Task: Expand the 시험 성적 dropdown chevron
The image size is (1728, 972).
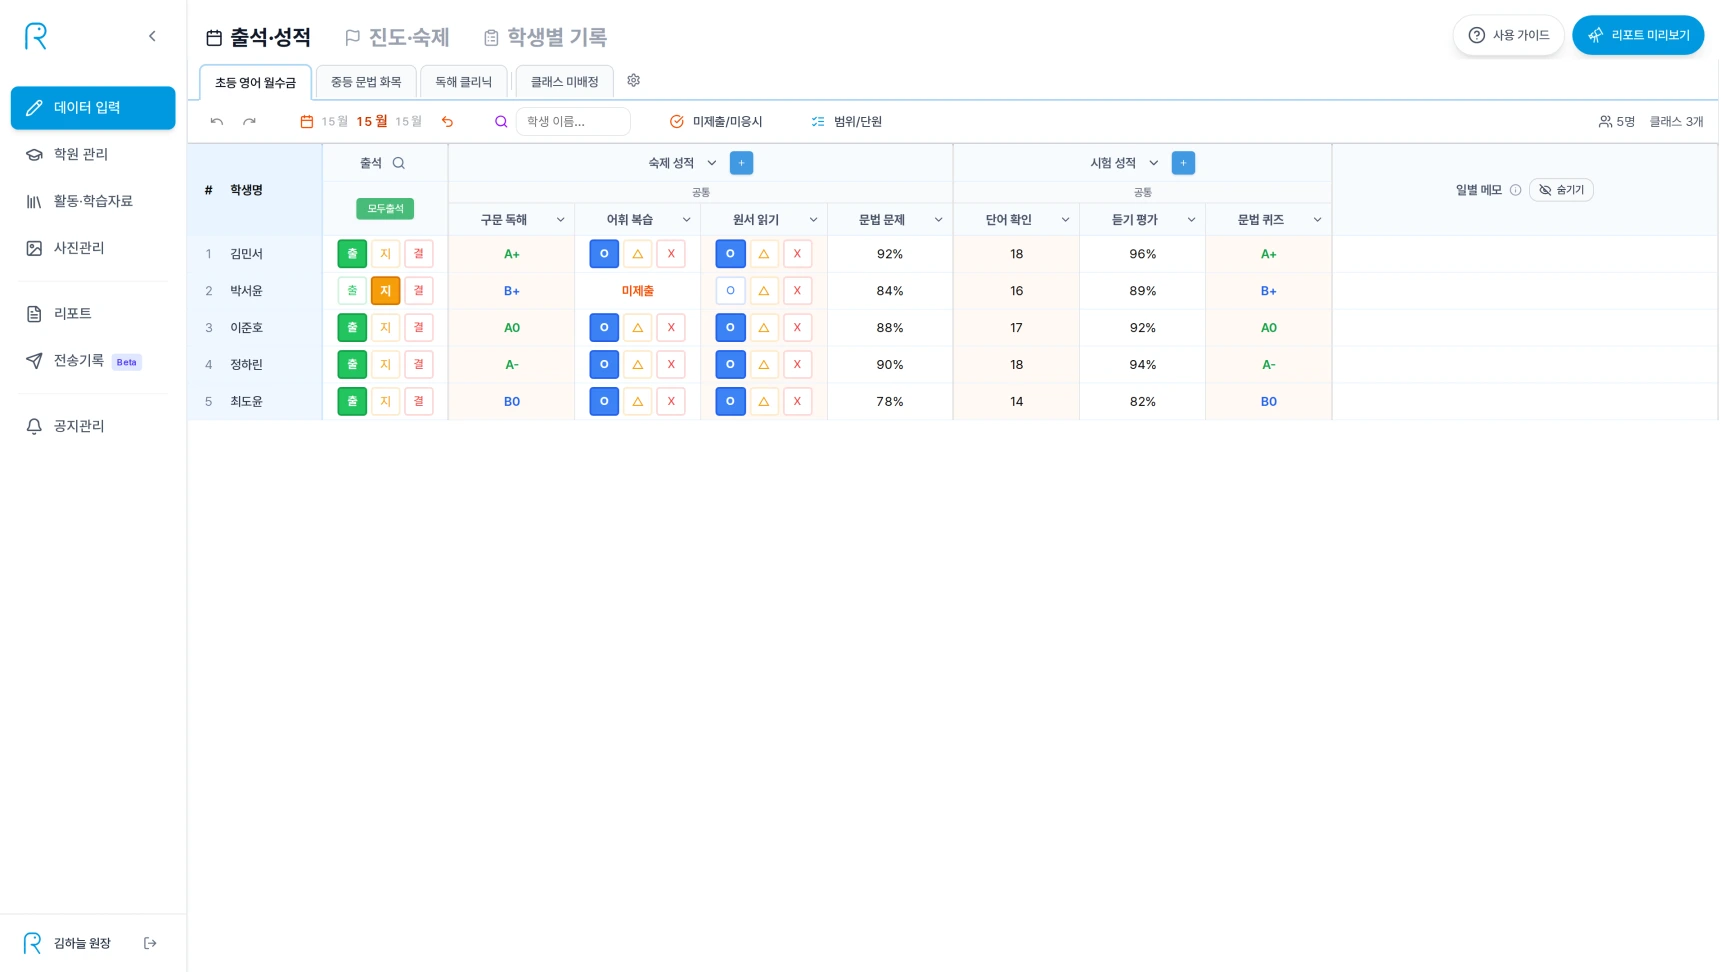Action: (1153, 163)
